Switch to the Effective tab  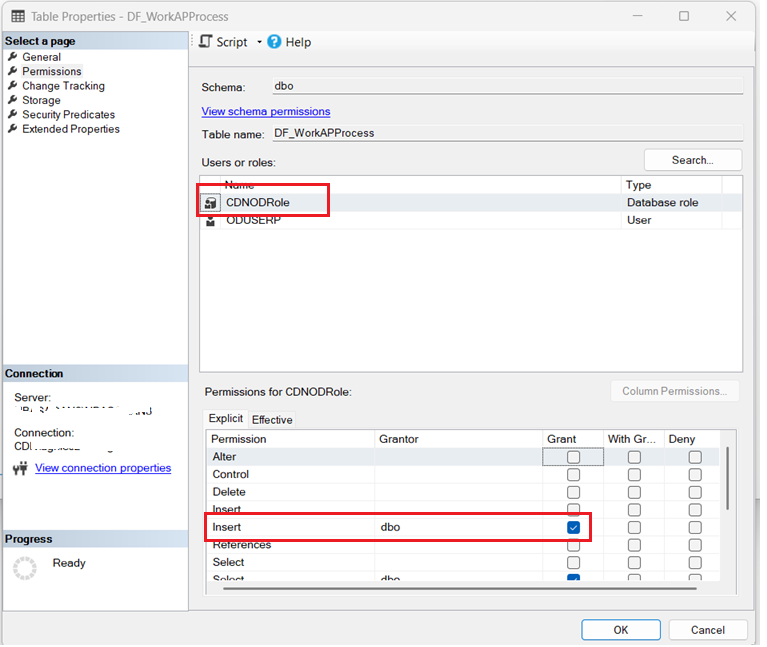tap(272, 420)
